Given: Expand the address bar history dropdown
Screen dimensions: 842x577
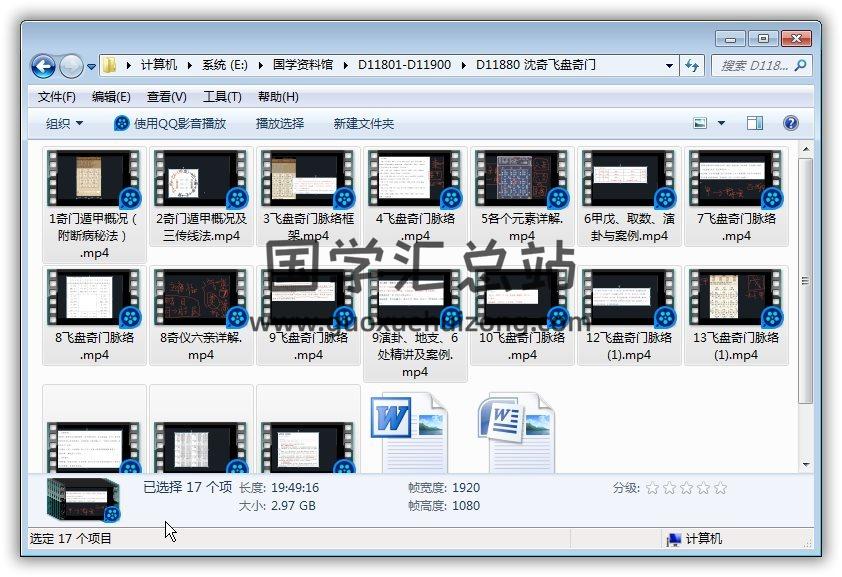Looking at the screenshot, I should coord(669,66).
